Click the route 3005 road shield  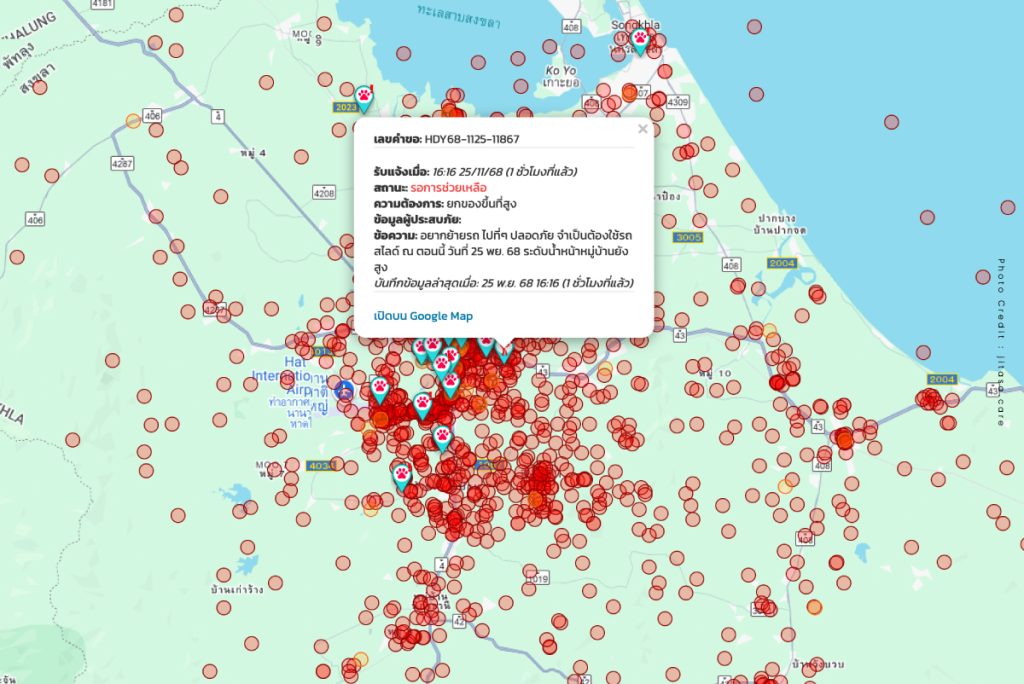(x=689, y=238)
